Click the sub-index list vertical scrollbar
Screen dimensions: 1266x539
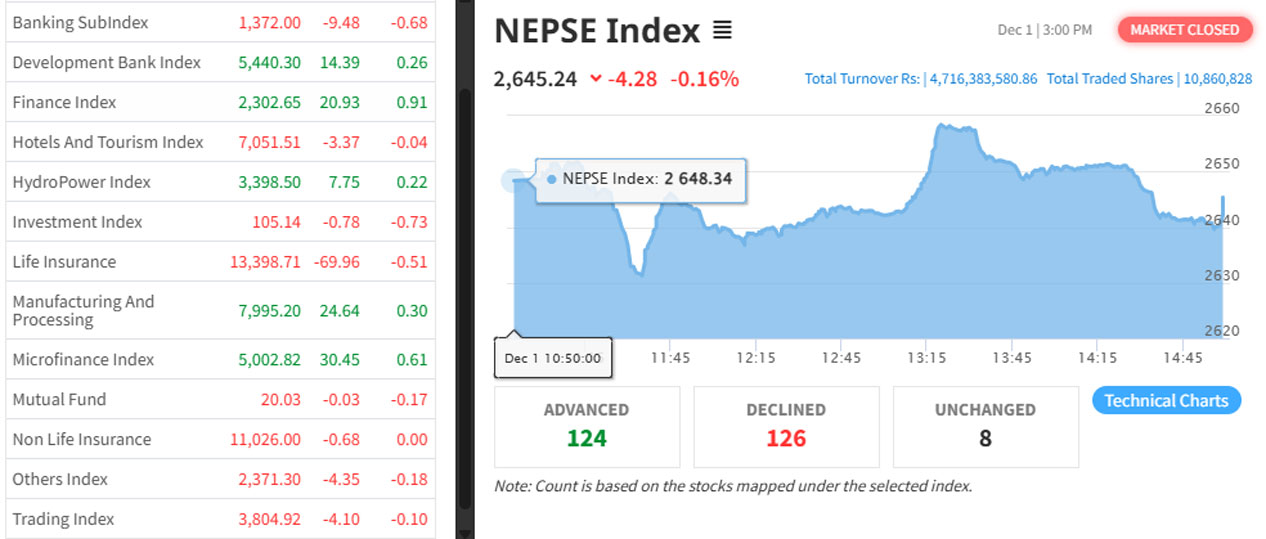coord(464,300)
